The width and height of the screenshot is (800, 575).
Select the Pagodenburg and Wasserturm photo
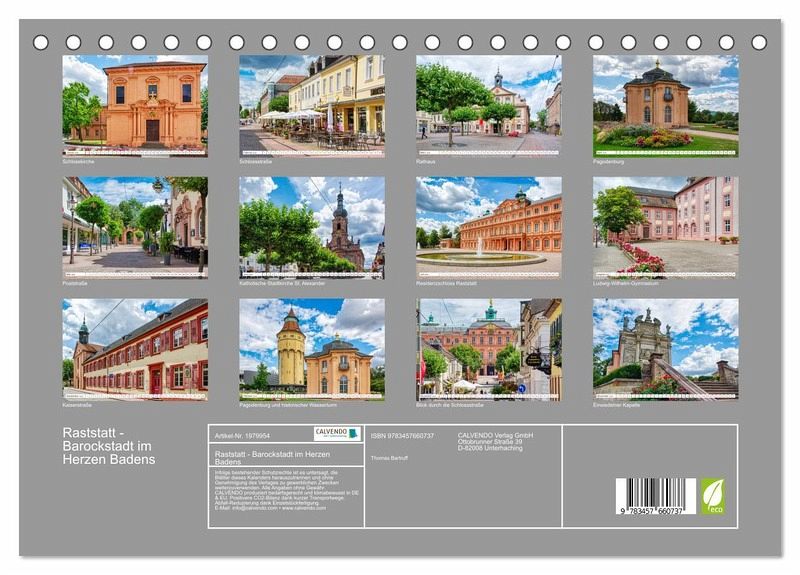(311, 347)
